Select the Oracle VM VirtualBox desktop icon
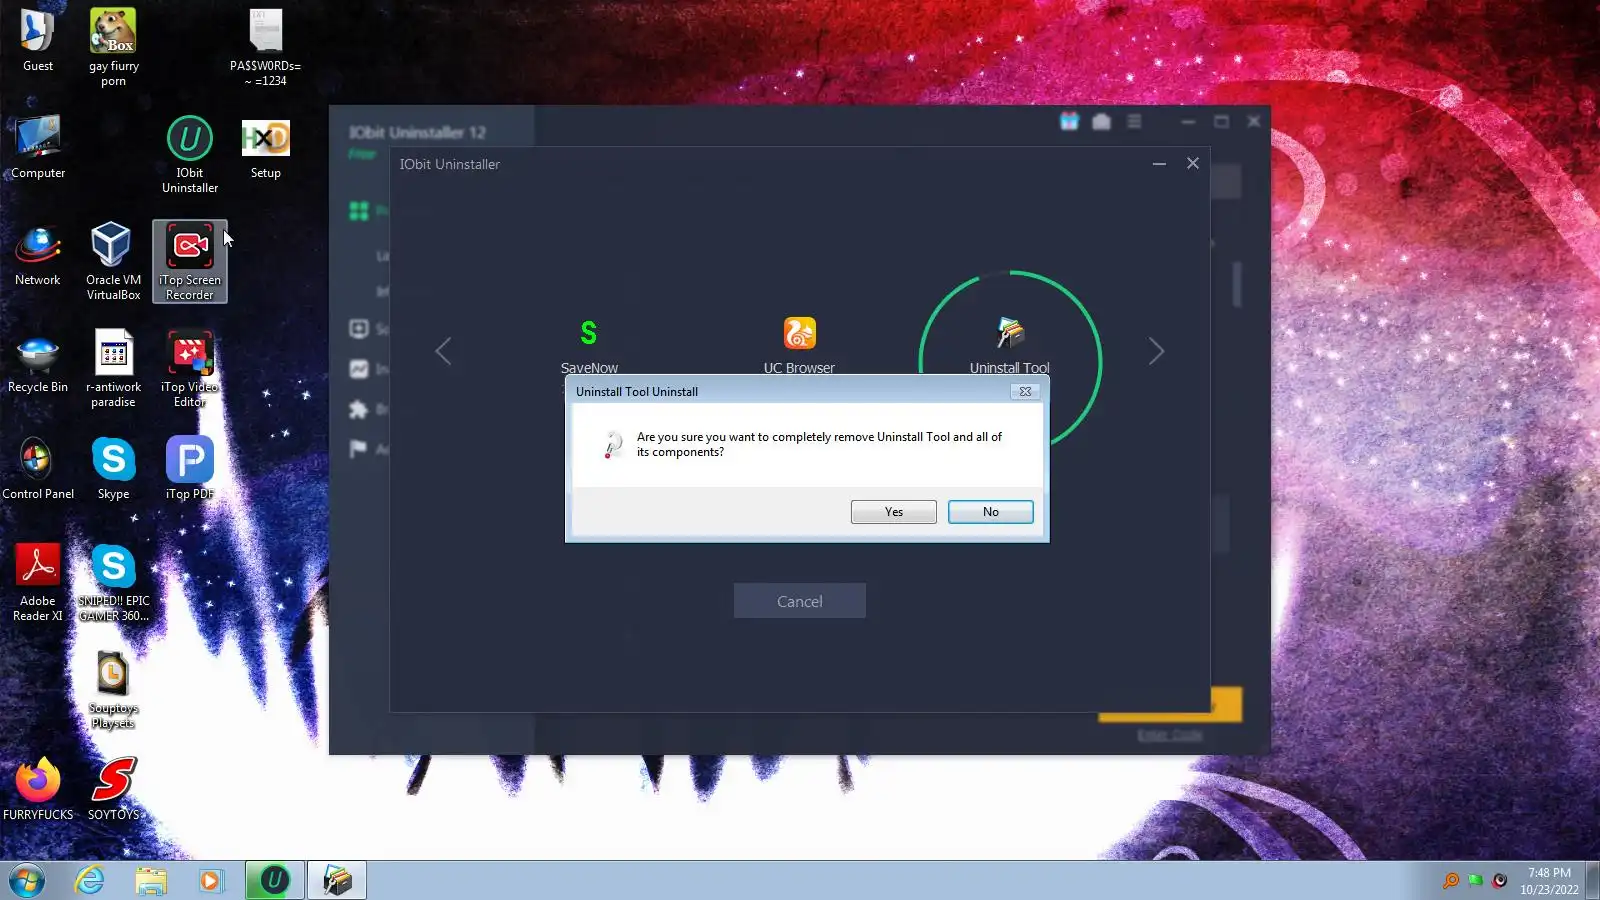 113,261
